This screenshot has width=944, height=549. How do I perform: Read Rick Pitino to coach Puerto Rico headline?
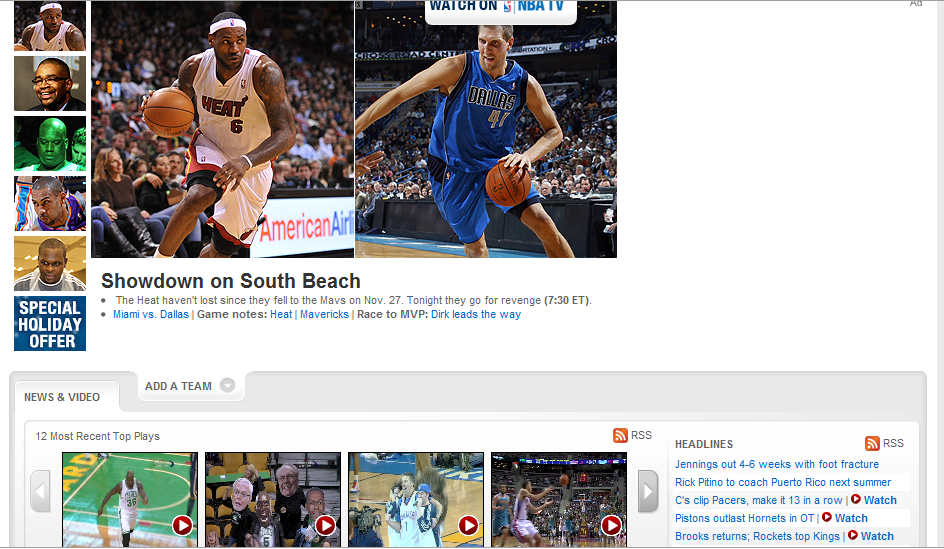[783, 482]
